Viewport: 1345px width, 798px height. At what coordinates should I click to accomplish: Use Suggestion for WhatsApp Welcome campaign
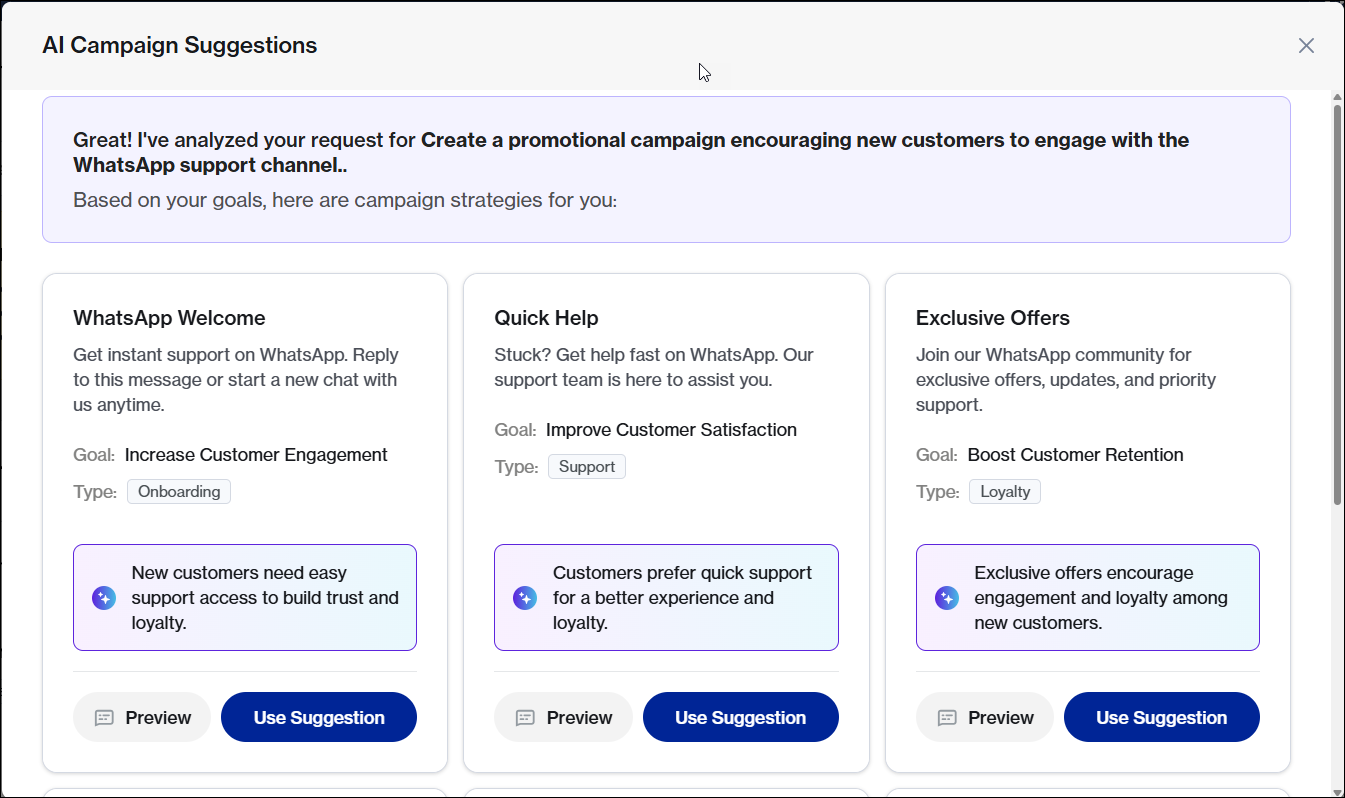coord(318,717)
